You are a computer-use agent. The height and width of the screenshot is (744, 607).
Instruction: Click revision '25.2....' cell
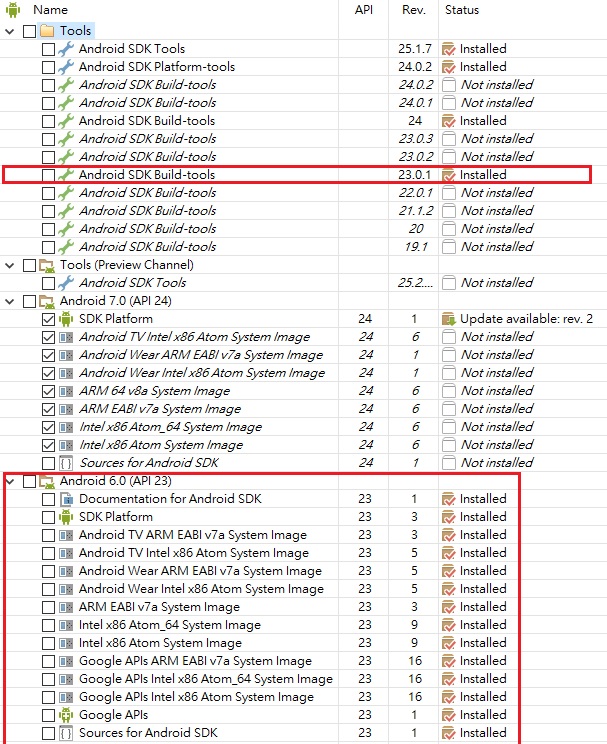(415, 283)
